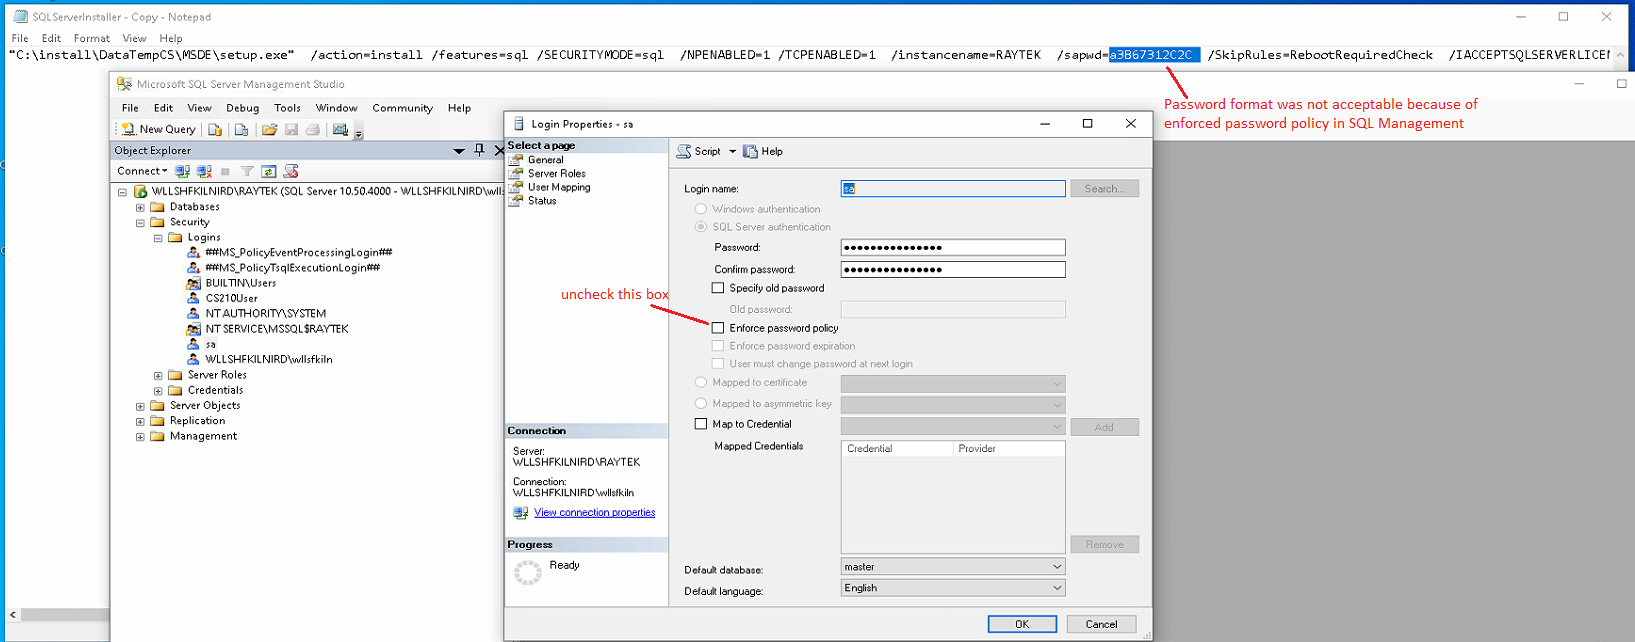The image size is (1635, 642).
Task: Select Mapped to asymmetric key radio
Action: click(x=701, y=404)
